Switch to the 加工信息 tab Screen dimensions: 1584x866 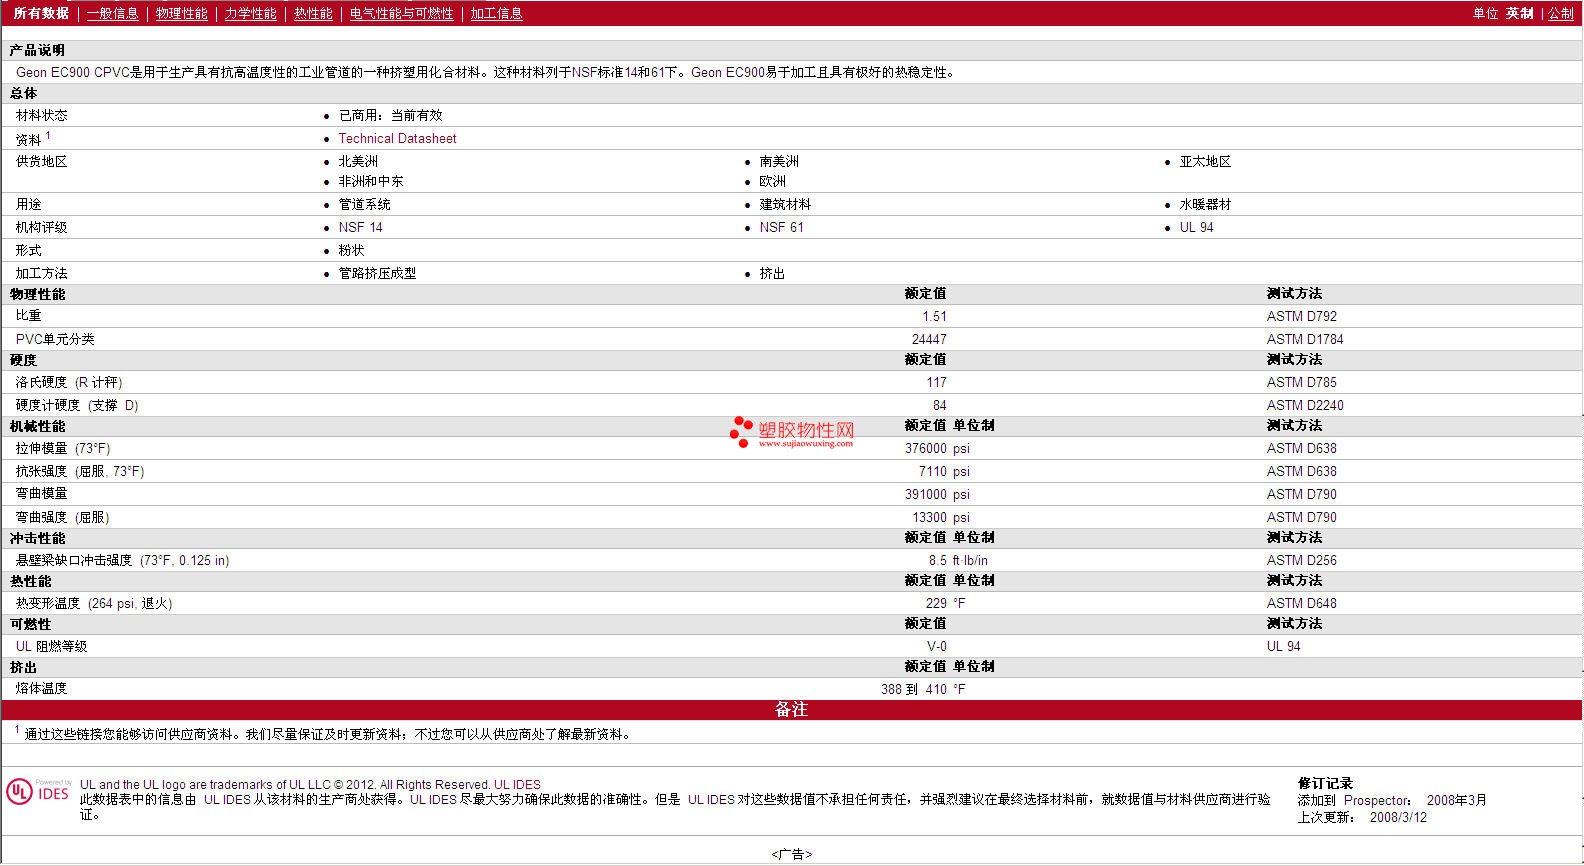click(496, 14)
